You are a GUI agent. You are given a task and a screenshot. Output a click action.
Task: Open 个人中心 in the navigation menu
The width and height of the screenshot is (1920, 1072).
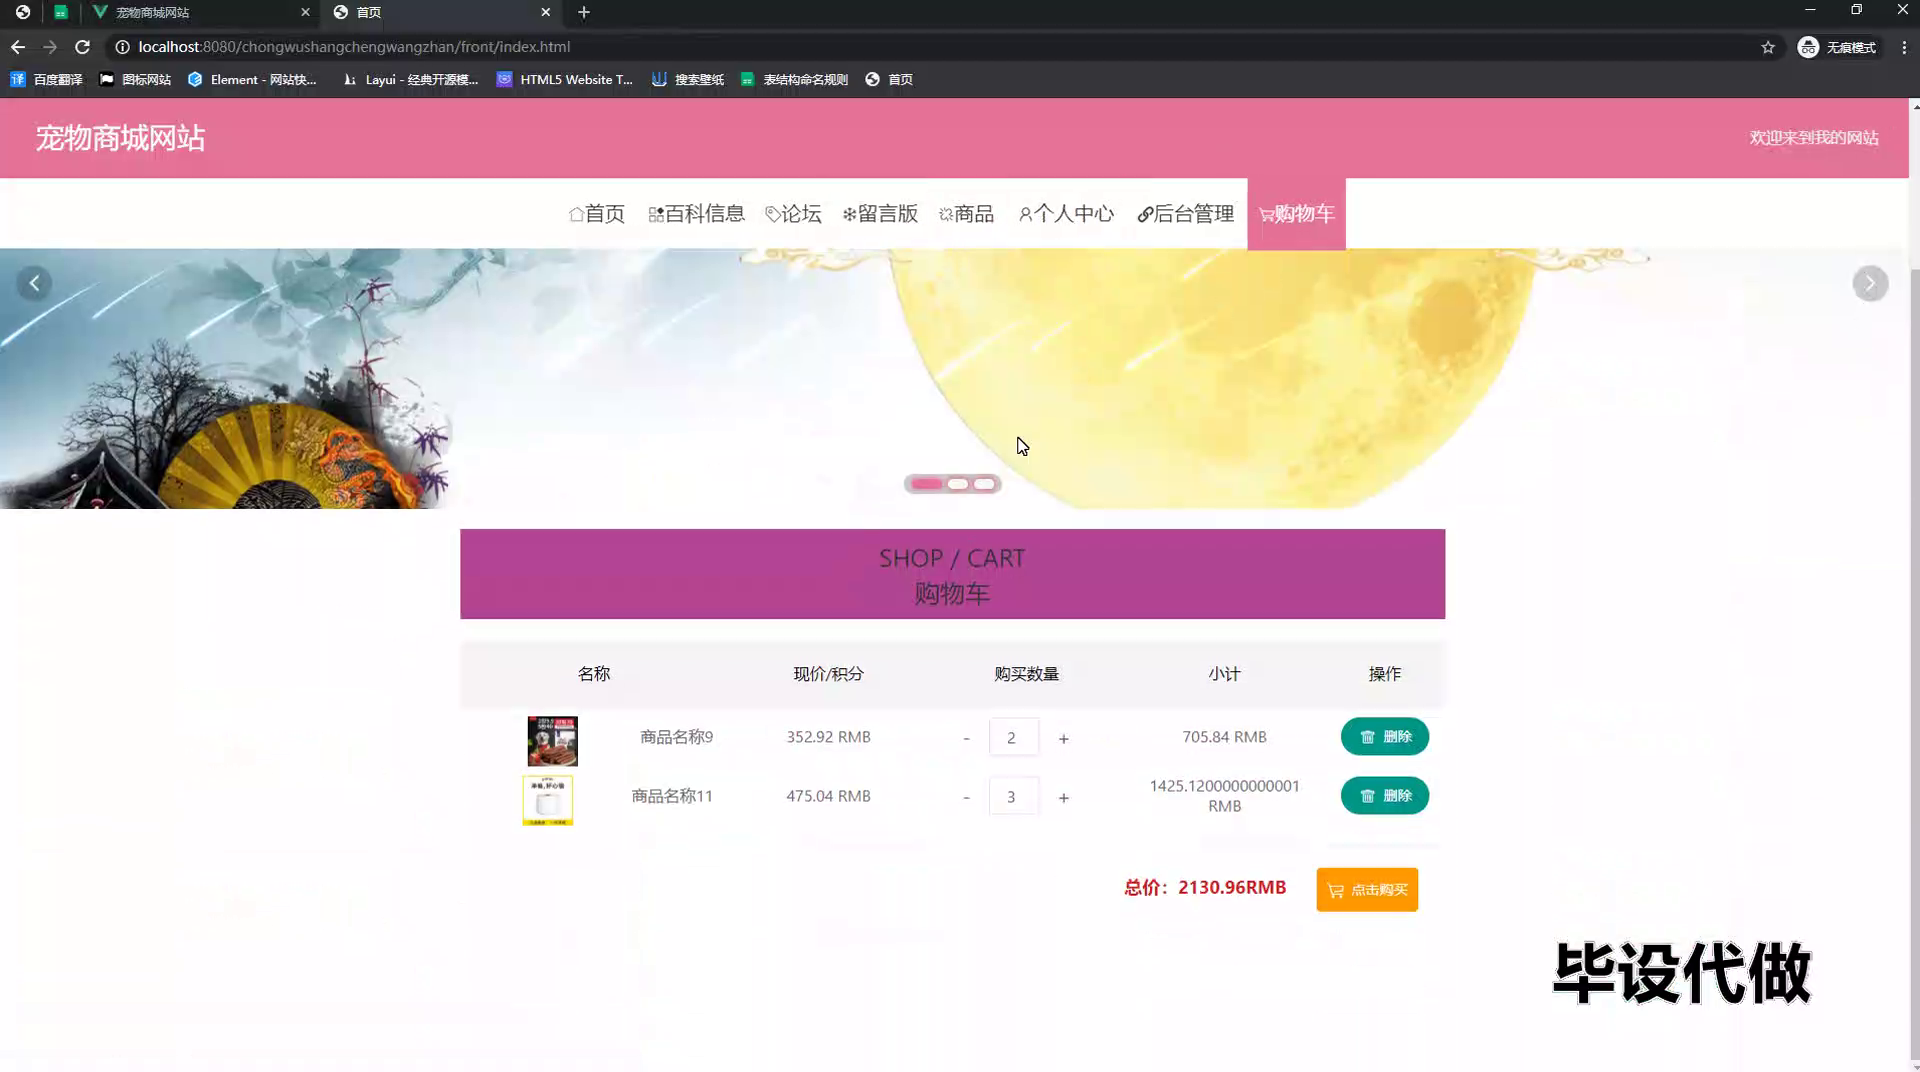click(x=1066, y=214)
